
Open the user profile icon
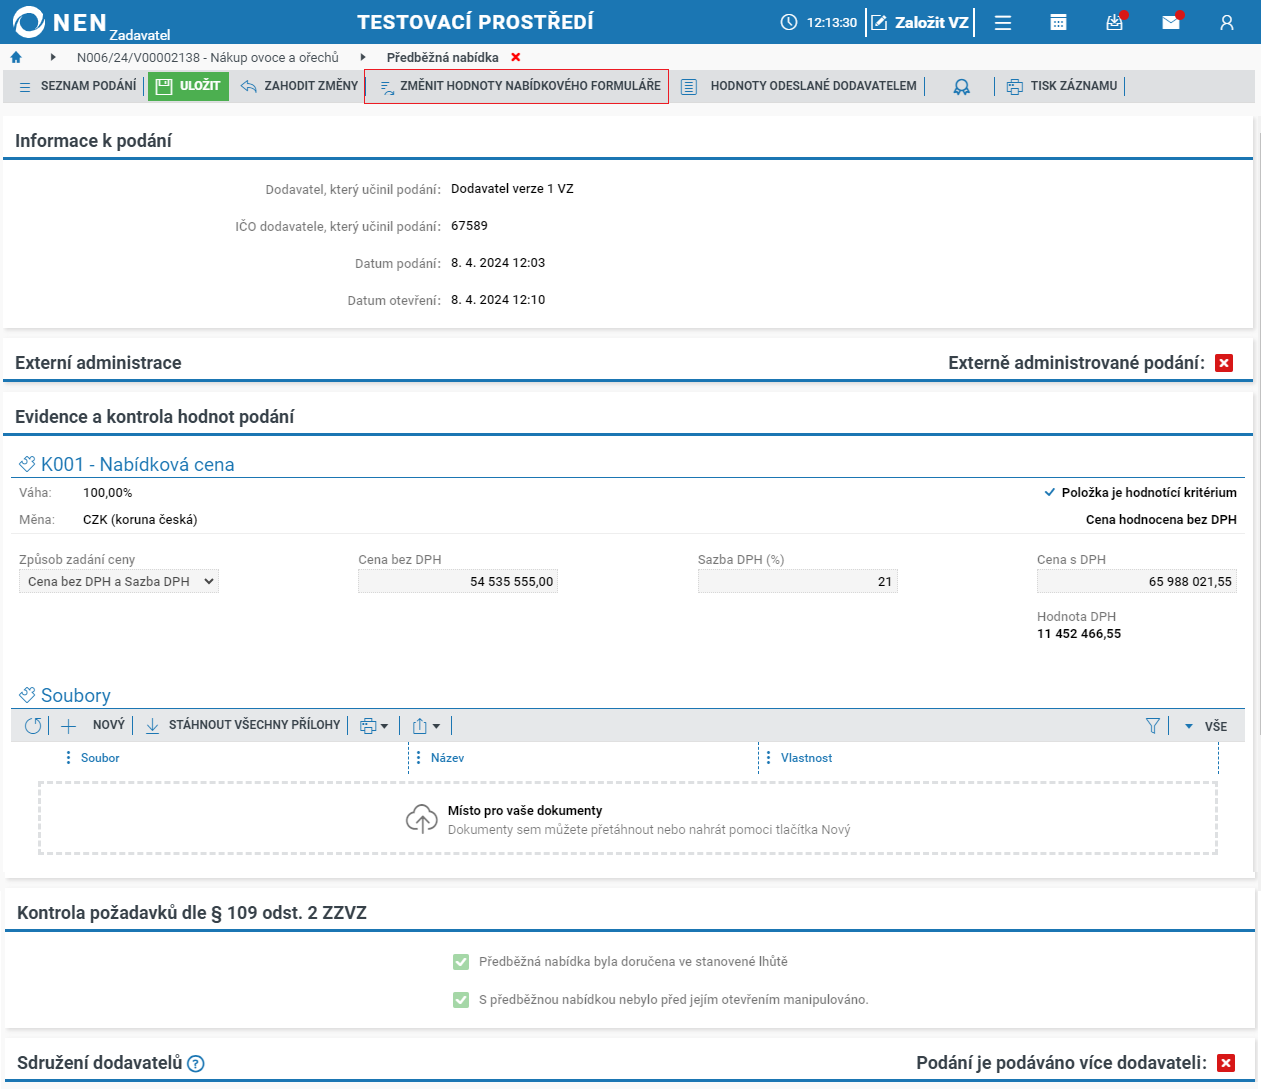1227,22
